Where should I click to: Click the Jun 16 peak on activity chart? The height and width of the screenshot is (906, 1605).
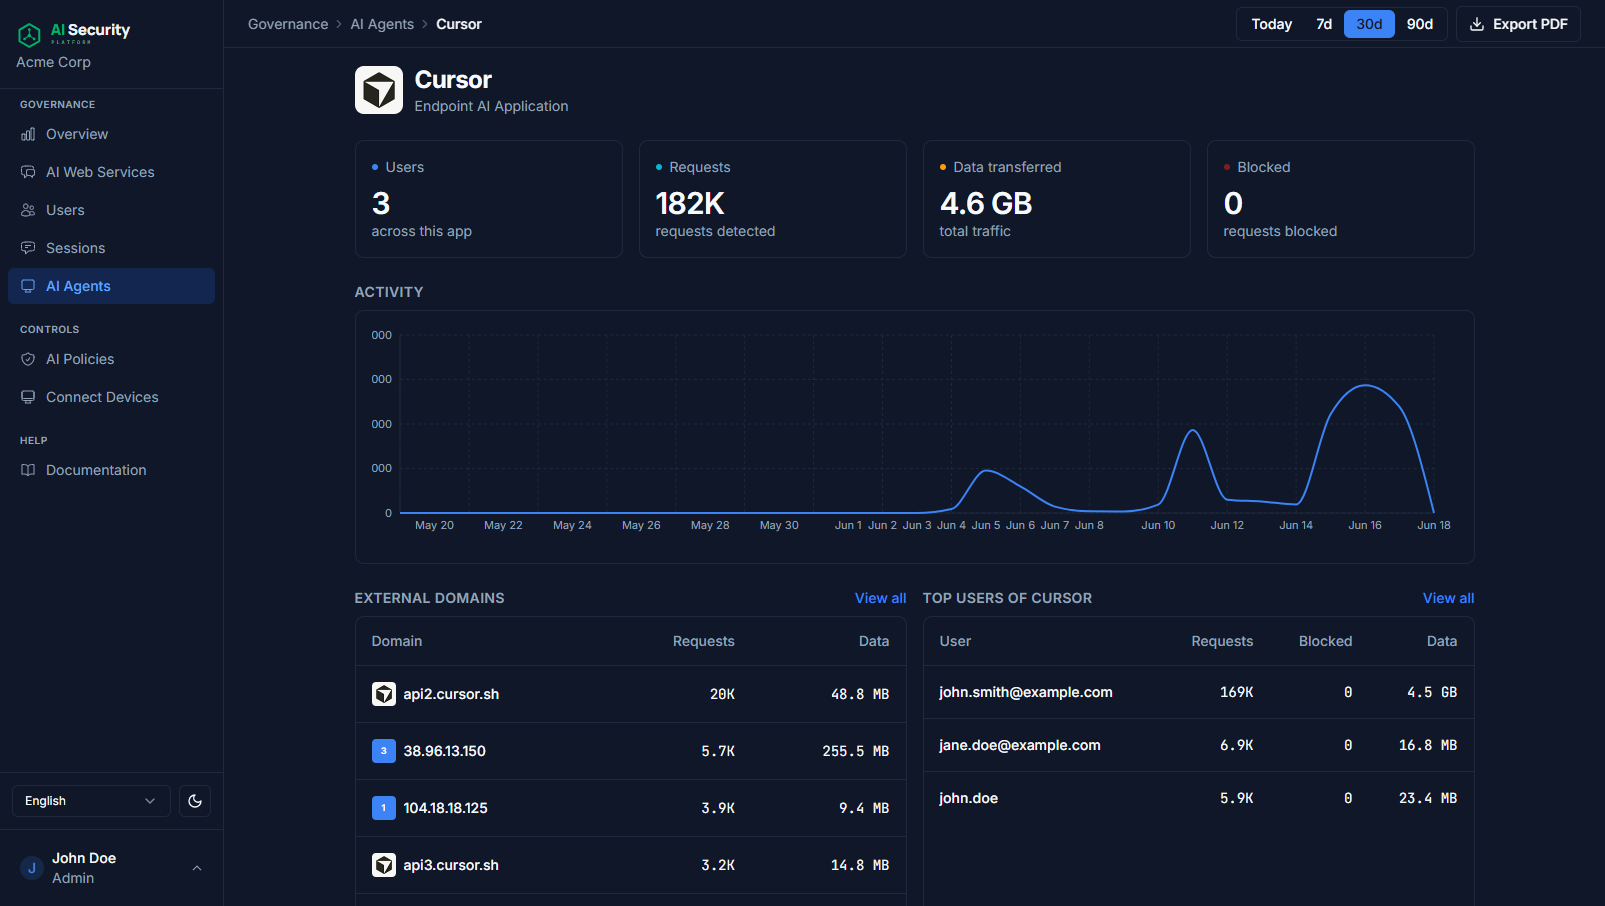pos(1365,386)
